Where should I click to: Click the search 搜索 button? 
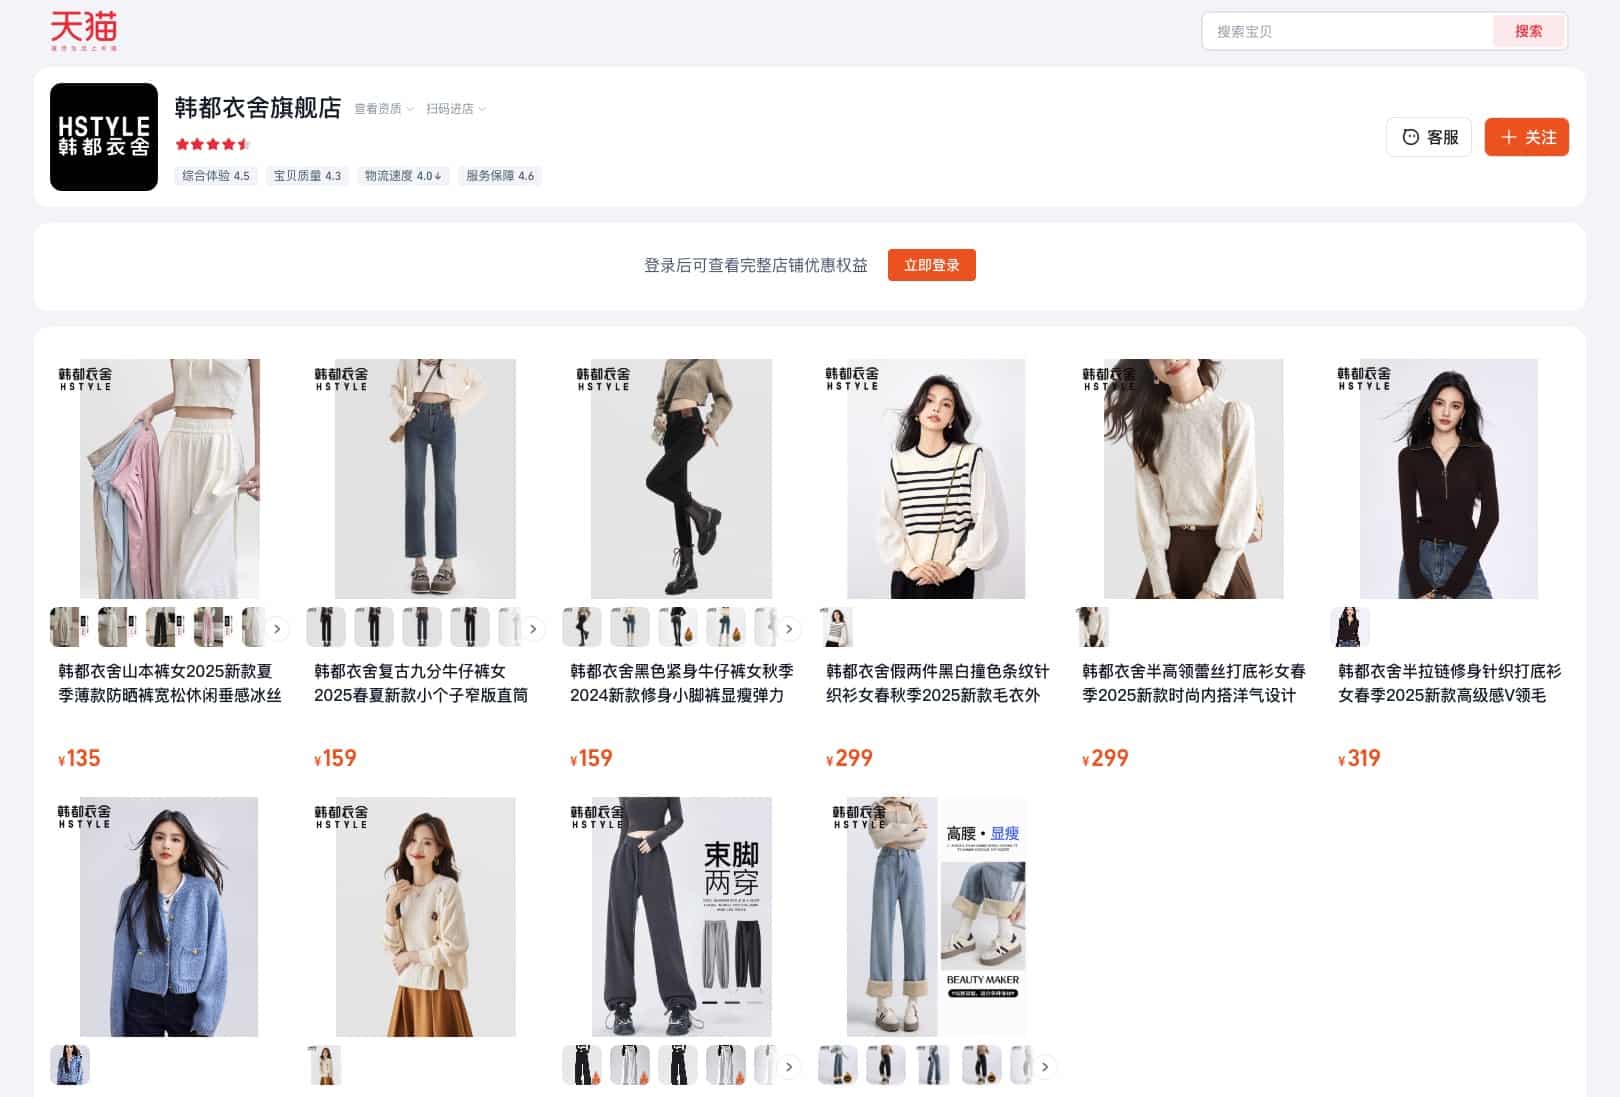point(1528,31)
